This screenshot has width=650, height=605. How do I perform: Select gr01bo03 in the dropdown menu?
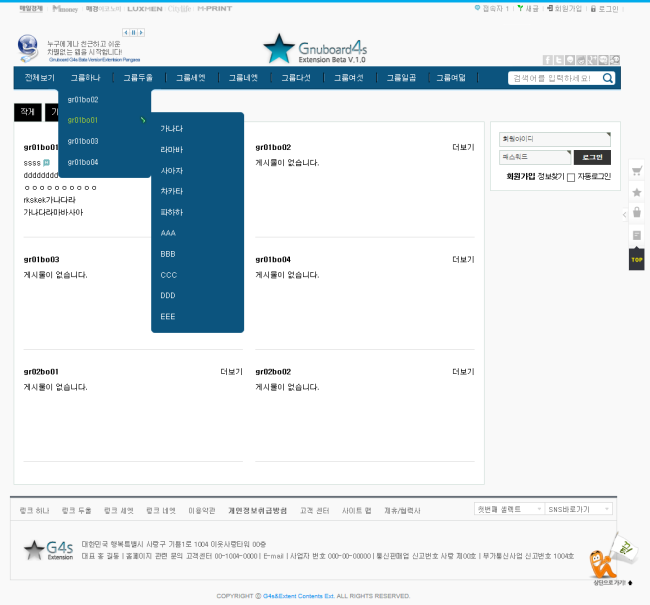coord(83,141)
